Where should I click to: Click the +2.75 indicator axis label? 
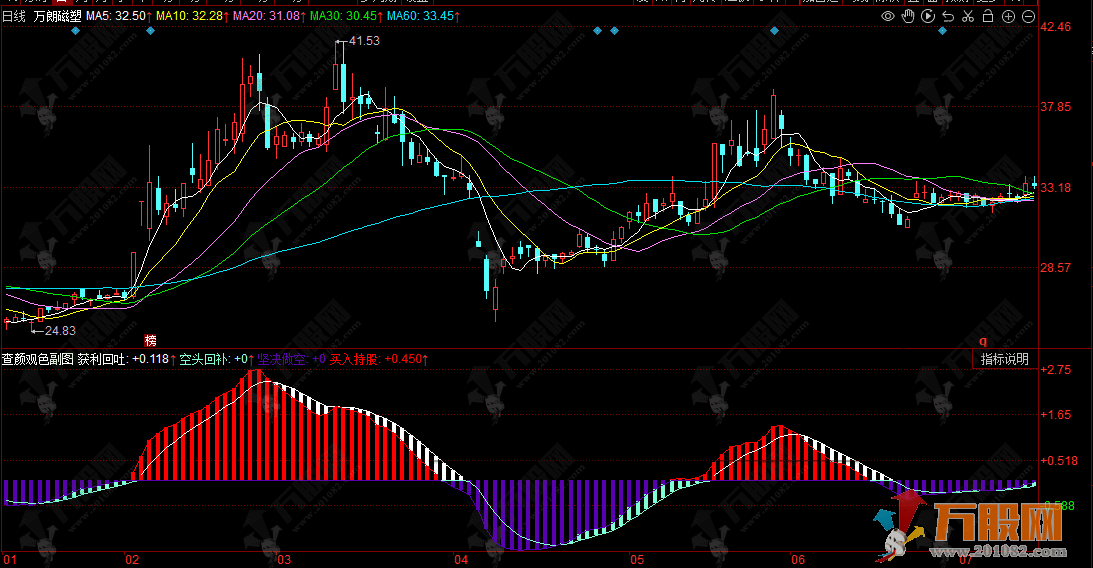[1055, 369]
